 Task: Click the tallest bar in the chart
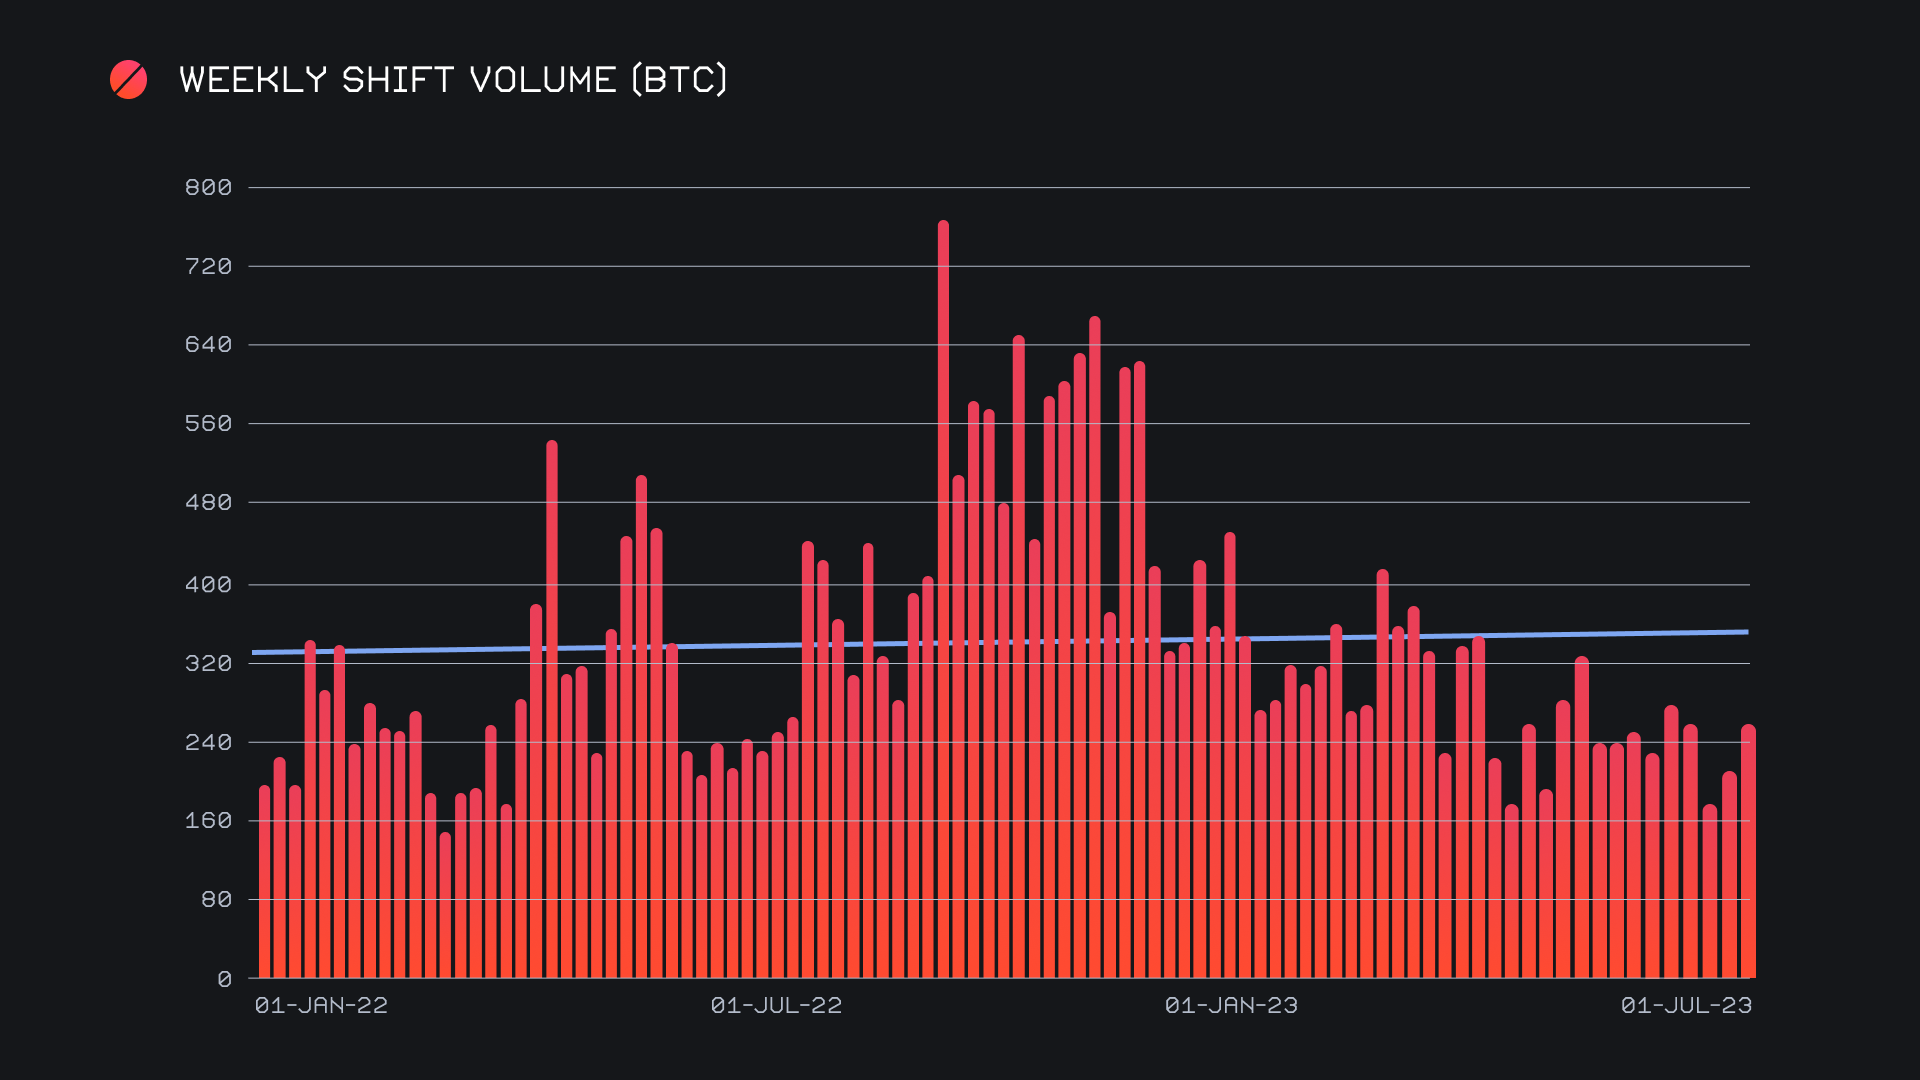click(943, 600)
